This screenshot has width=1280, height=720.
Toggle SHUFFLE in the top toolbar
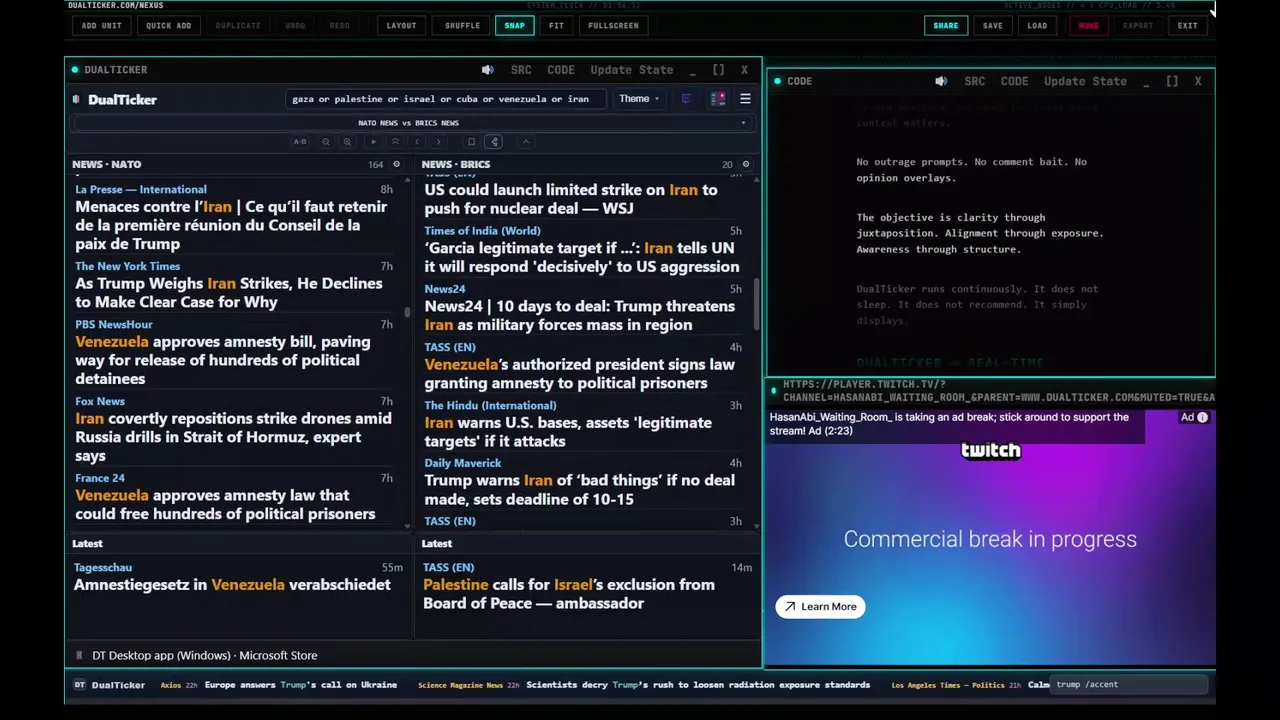point(462,25)
